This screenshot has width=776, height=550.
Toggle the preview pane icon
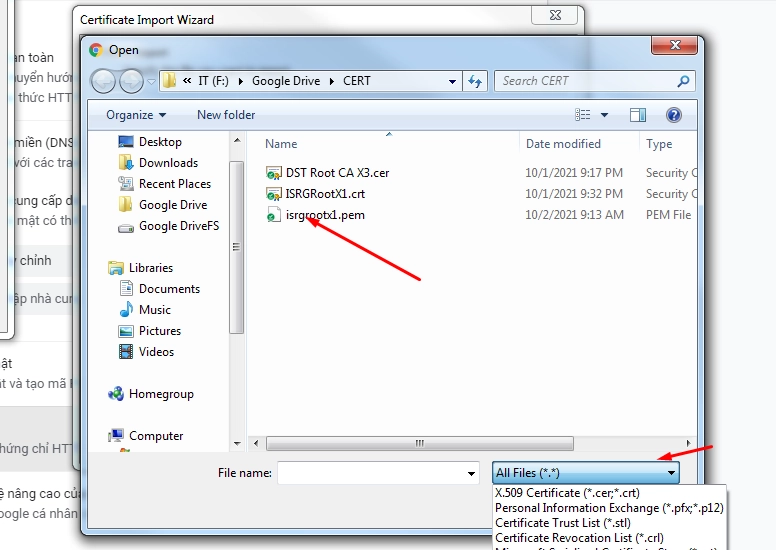pyautogui.click(x=637, y=115)
